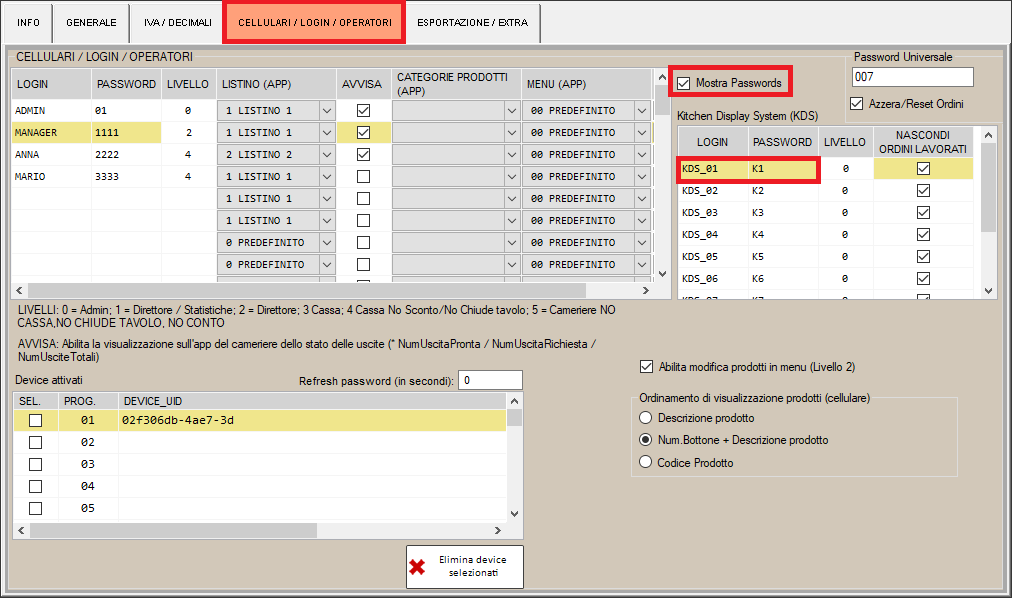The width and height of the screenshot is (1012, 598).
Task: Switch to the IVA / DECIMALI tab
Action: coord(176,22)
